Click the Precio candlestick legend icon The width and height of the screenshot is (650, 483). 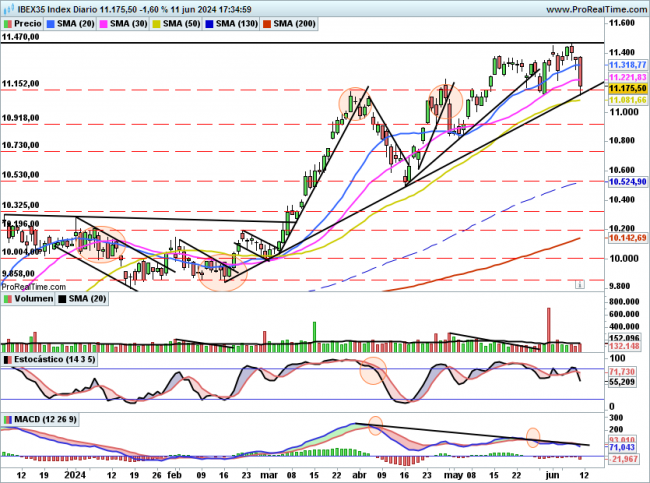(9, 22)
